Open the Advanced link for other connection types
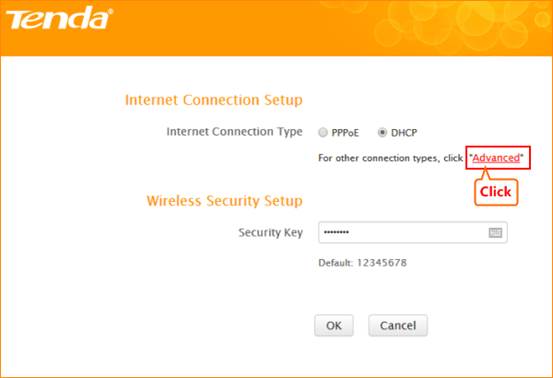553x378 pixels. pyautogui.click(x=496, y=158)
